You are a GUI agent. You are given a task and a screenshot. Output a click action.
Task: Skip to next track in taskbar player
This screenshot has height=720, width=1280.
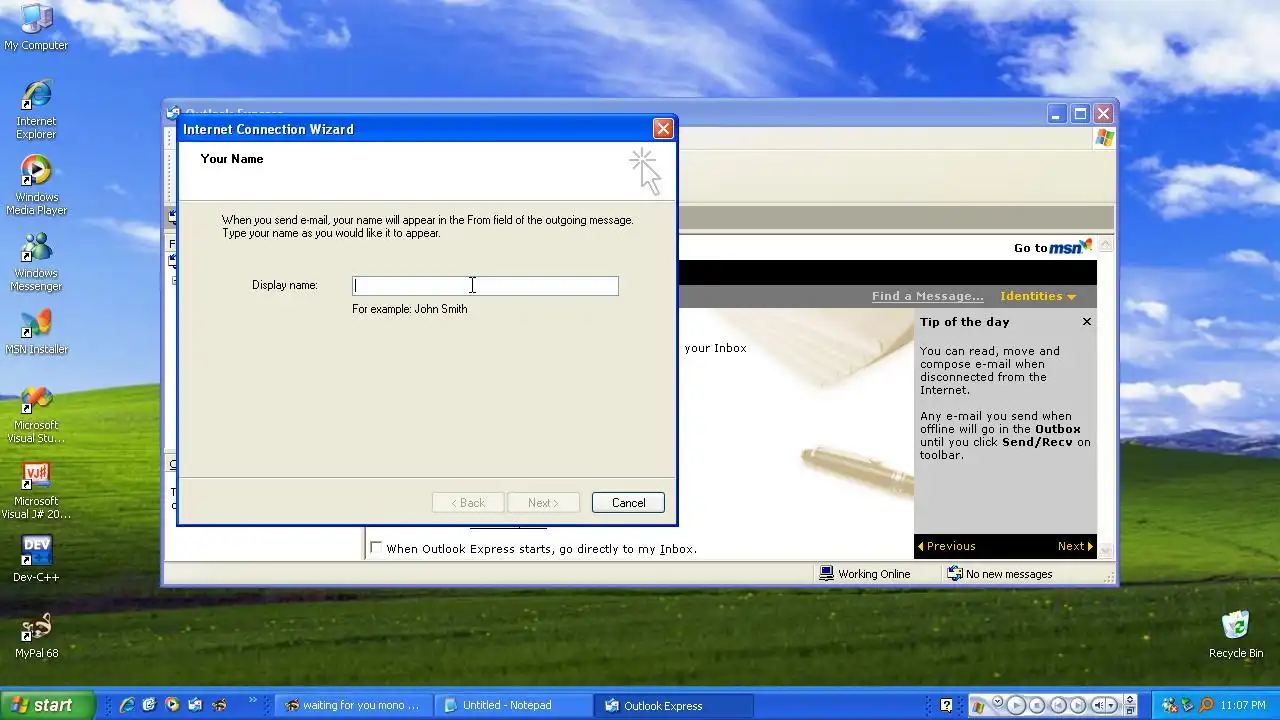click(1078, 705)
